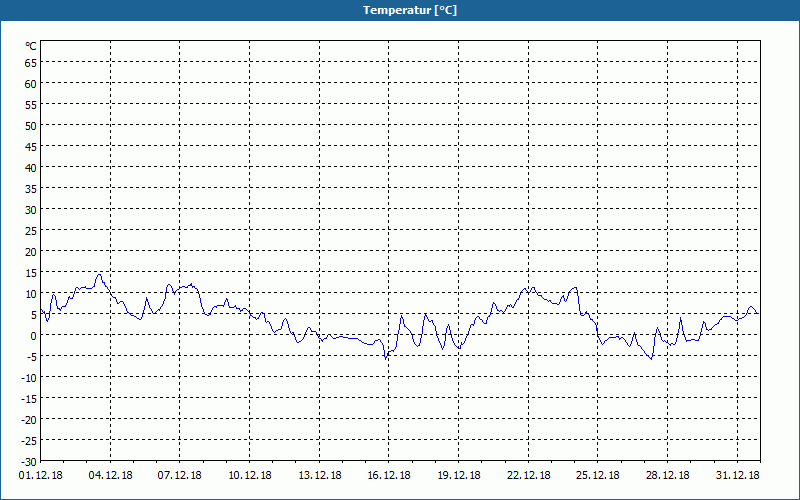Select the 25 y-axis label
This screenshot has height=500, width=800.
pyautogui.click(x=31, y=231)
